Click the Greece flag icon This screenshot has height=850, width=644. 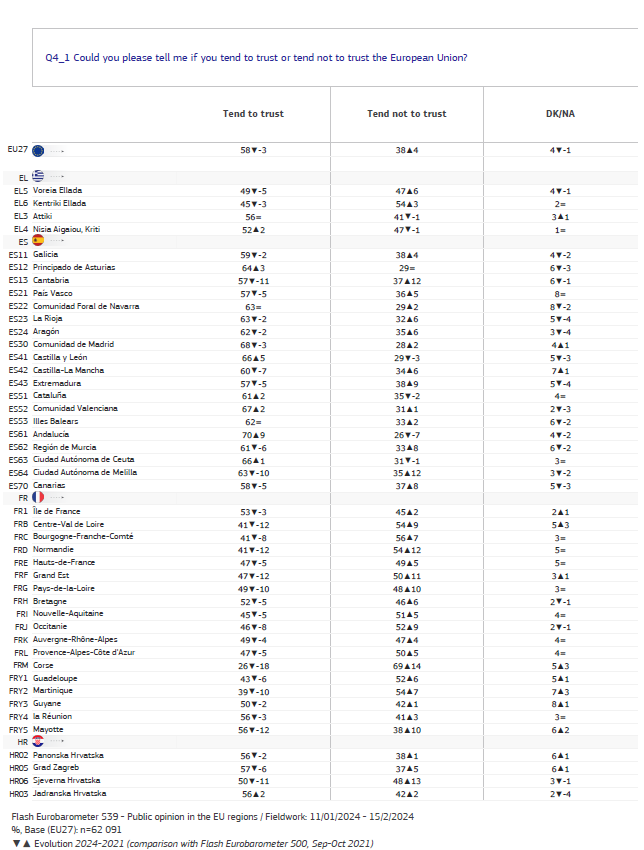pyautogui.click(x=38, y=176)
